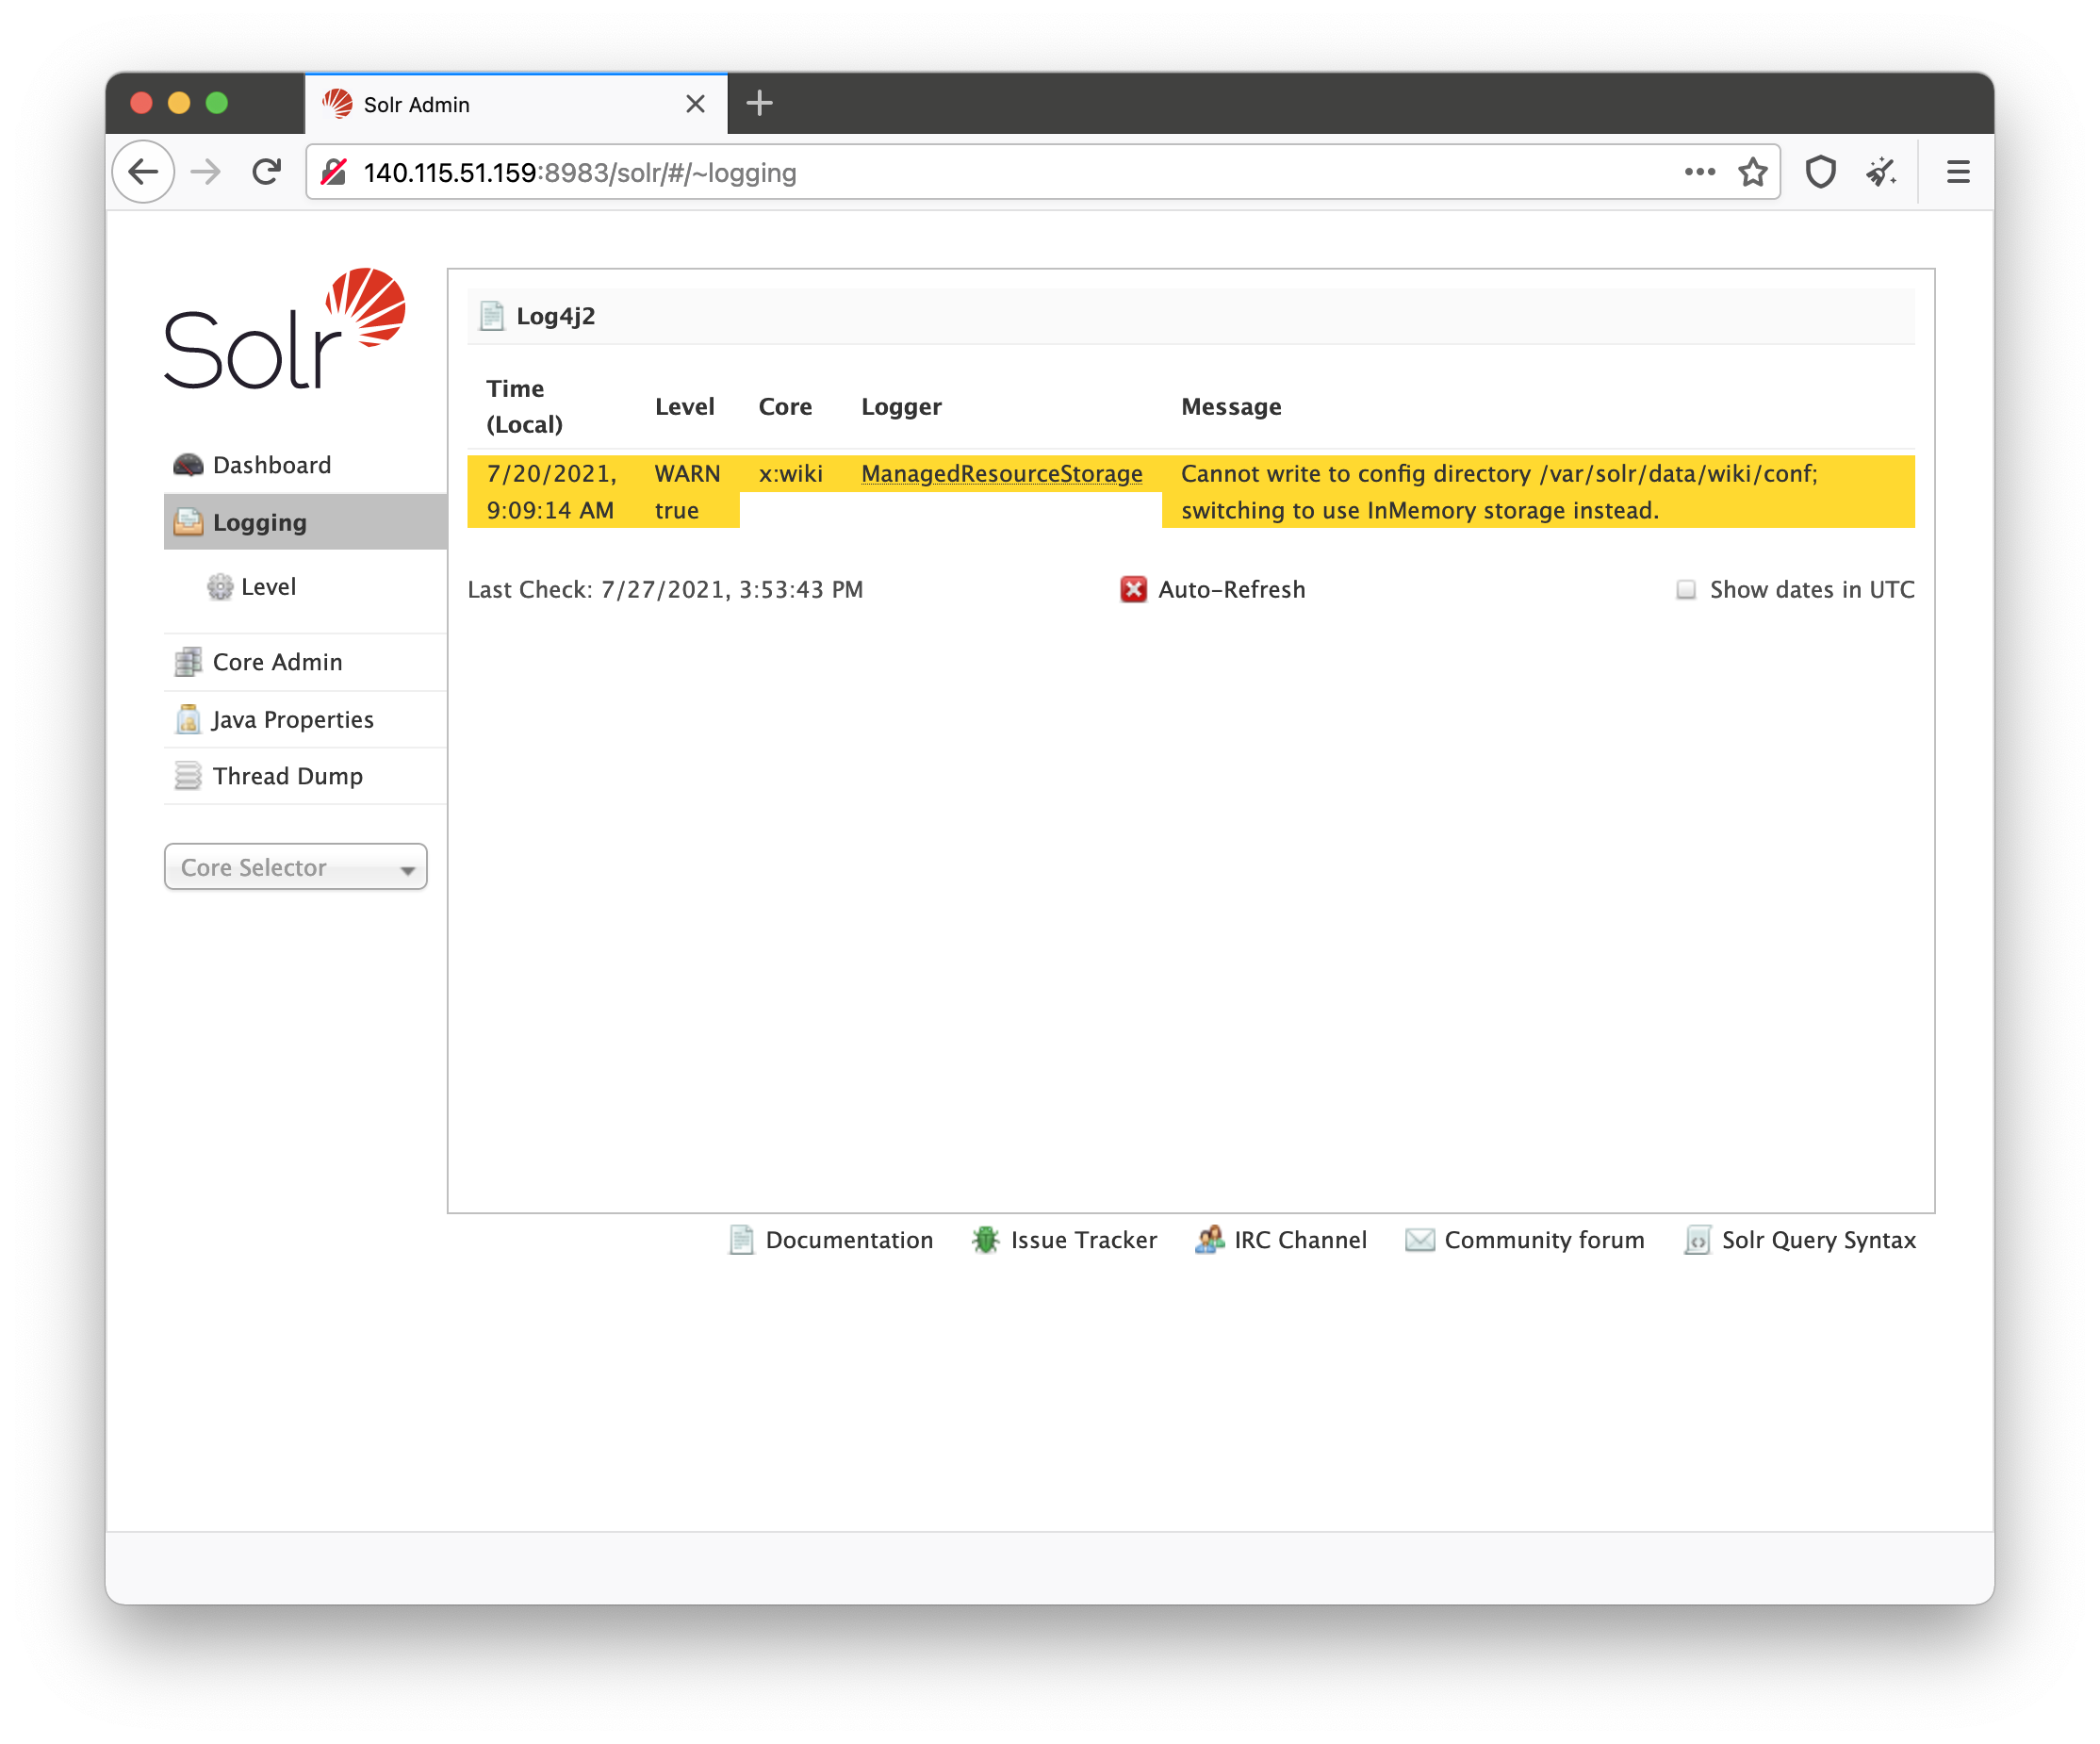
Task: Click the Solr logo
Action: pyautogui.click(x=285, y=328)
